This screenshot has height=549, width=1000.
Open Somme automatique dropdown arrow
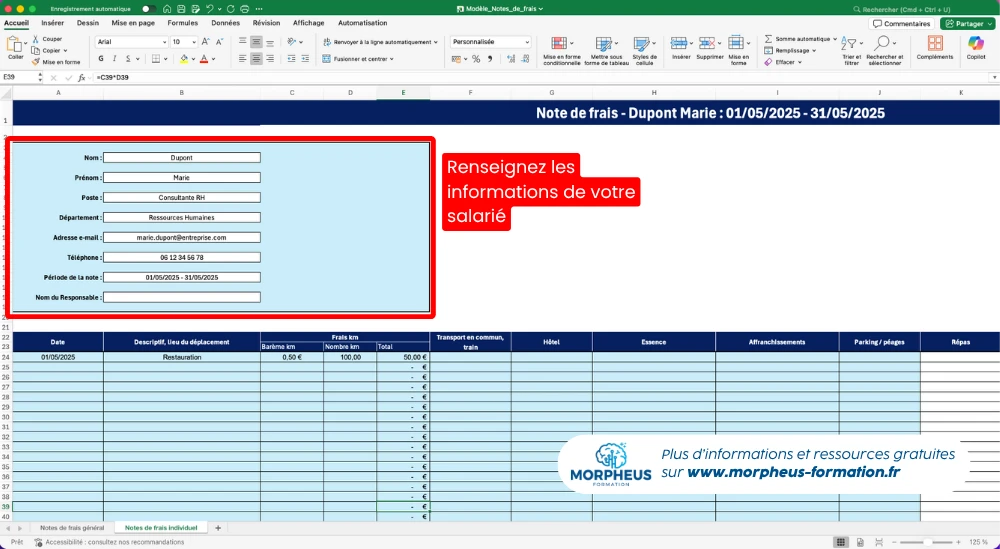[835, 39]
